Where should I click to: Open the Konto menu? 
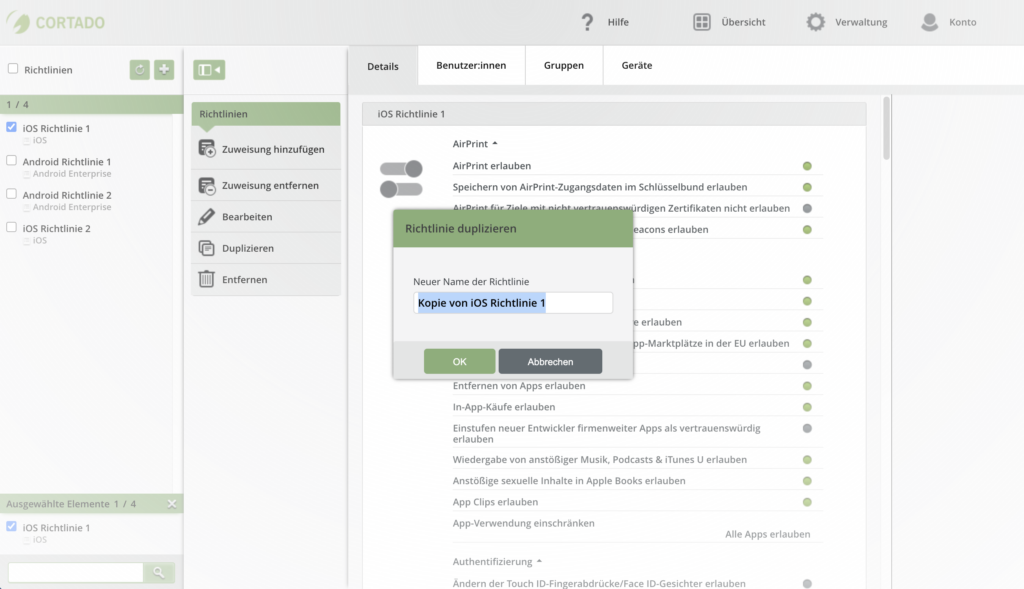tap(963, 22)
